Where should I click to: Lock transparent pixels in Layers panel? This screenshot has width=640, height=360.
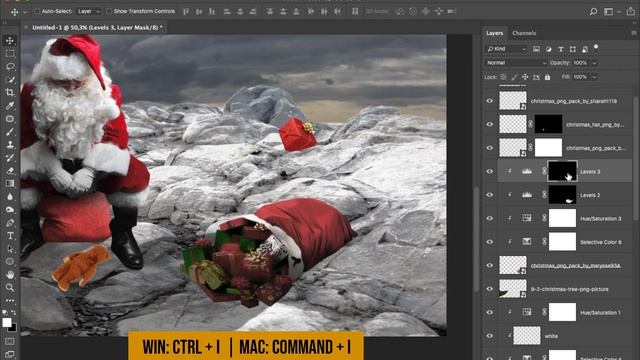pyautogui.click(x=503, y=77)
